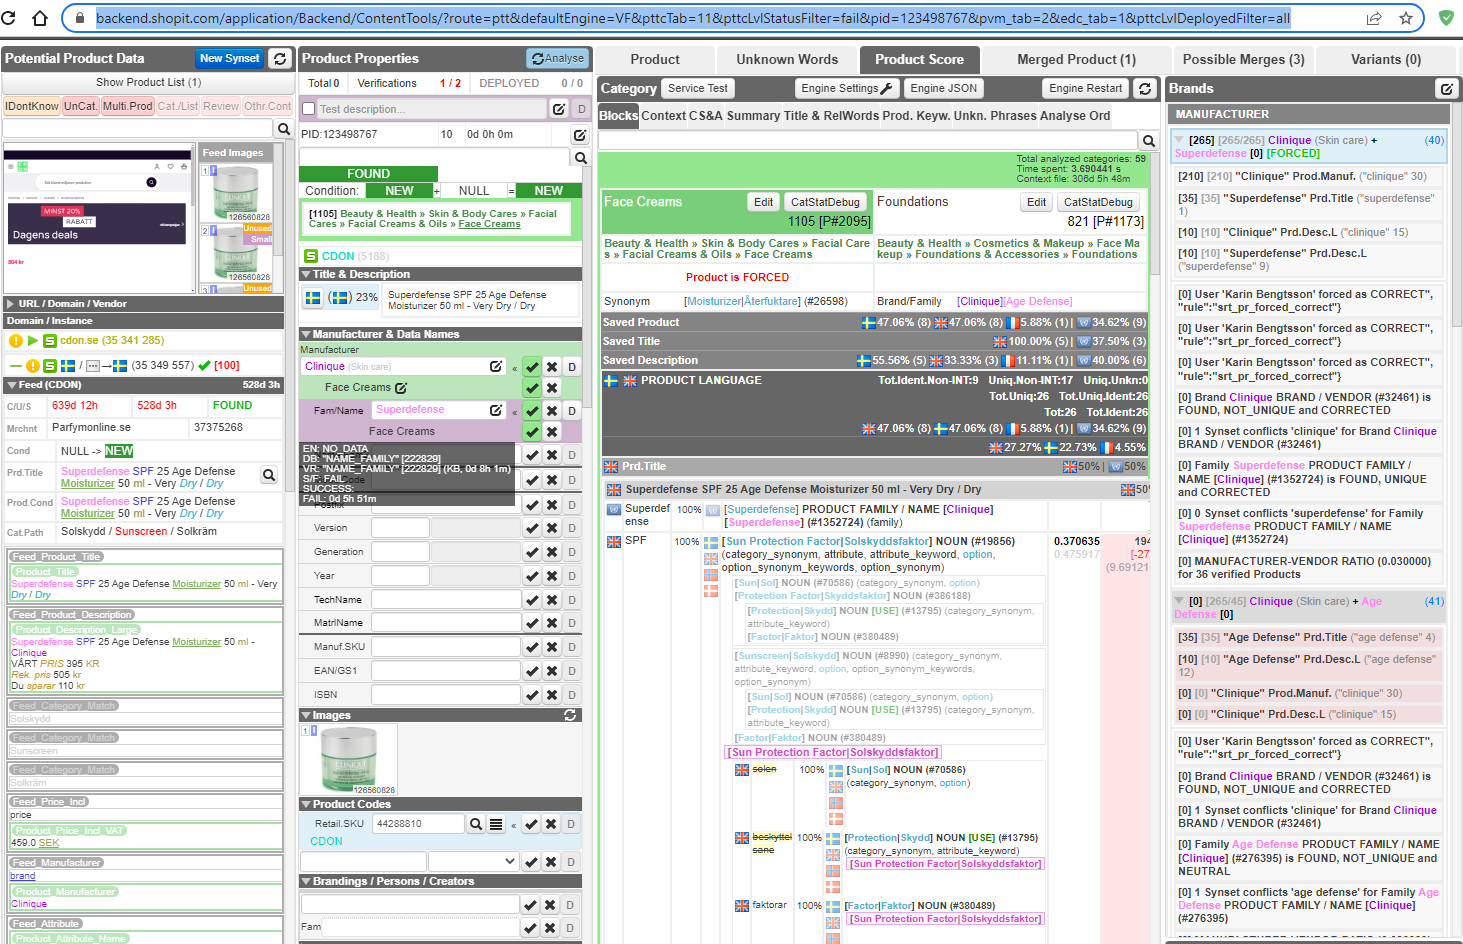
Task: Click the share icon in the address bar
Action: tap(1374, 18)
